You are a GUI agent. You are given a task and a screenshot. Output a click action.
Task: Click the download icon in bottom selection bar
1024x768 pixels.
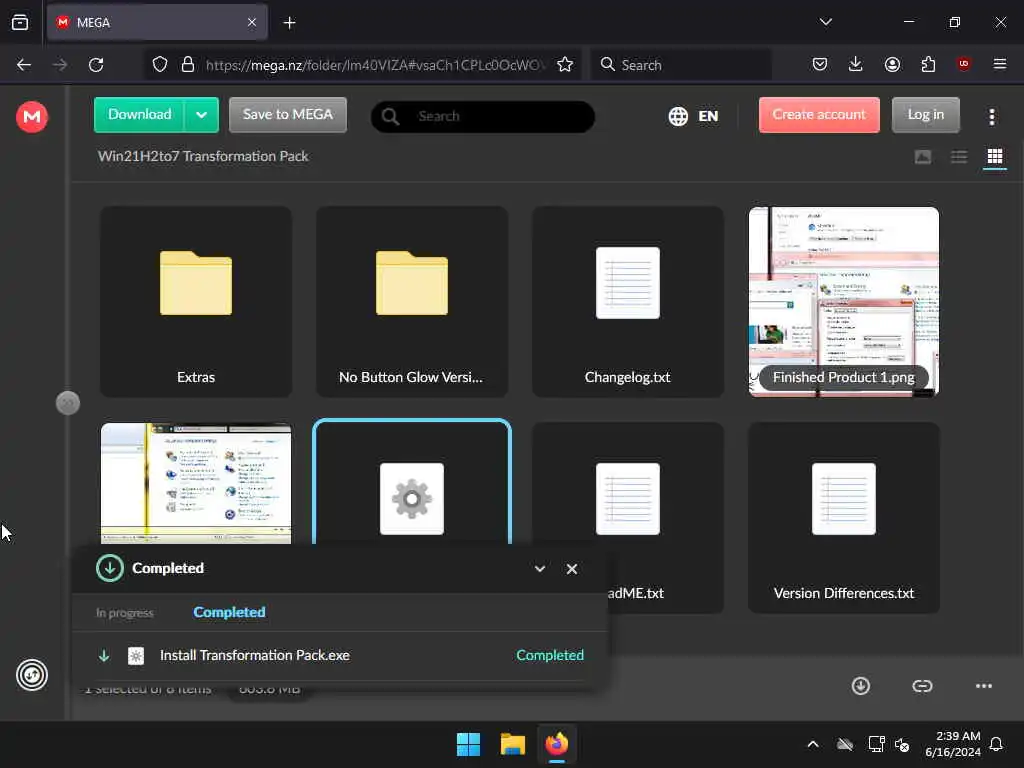click(x=861, y=686)
